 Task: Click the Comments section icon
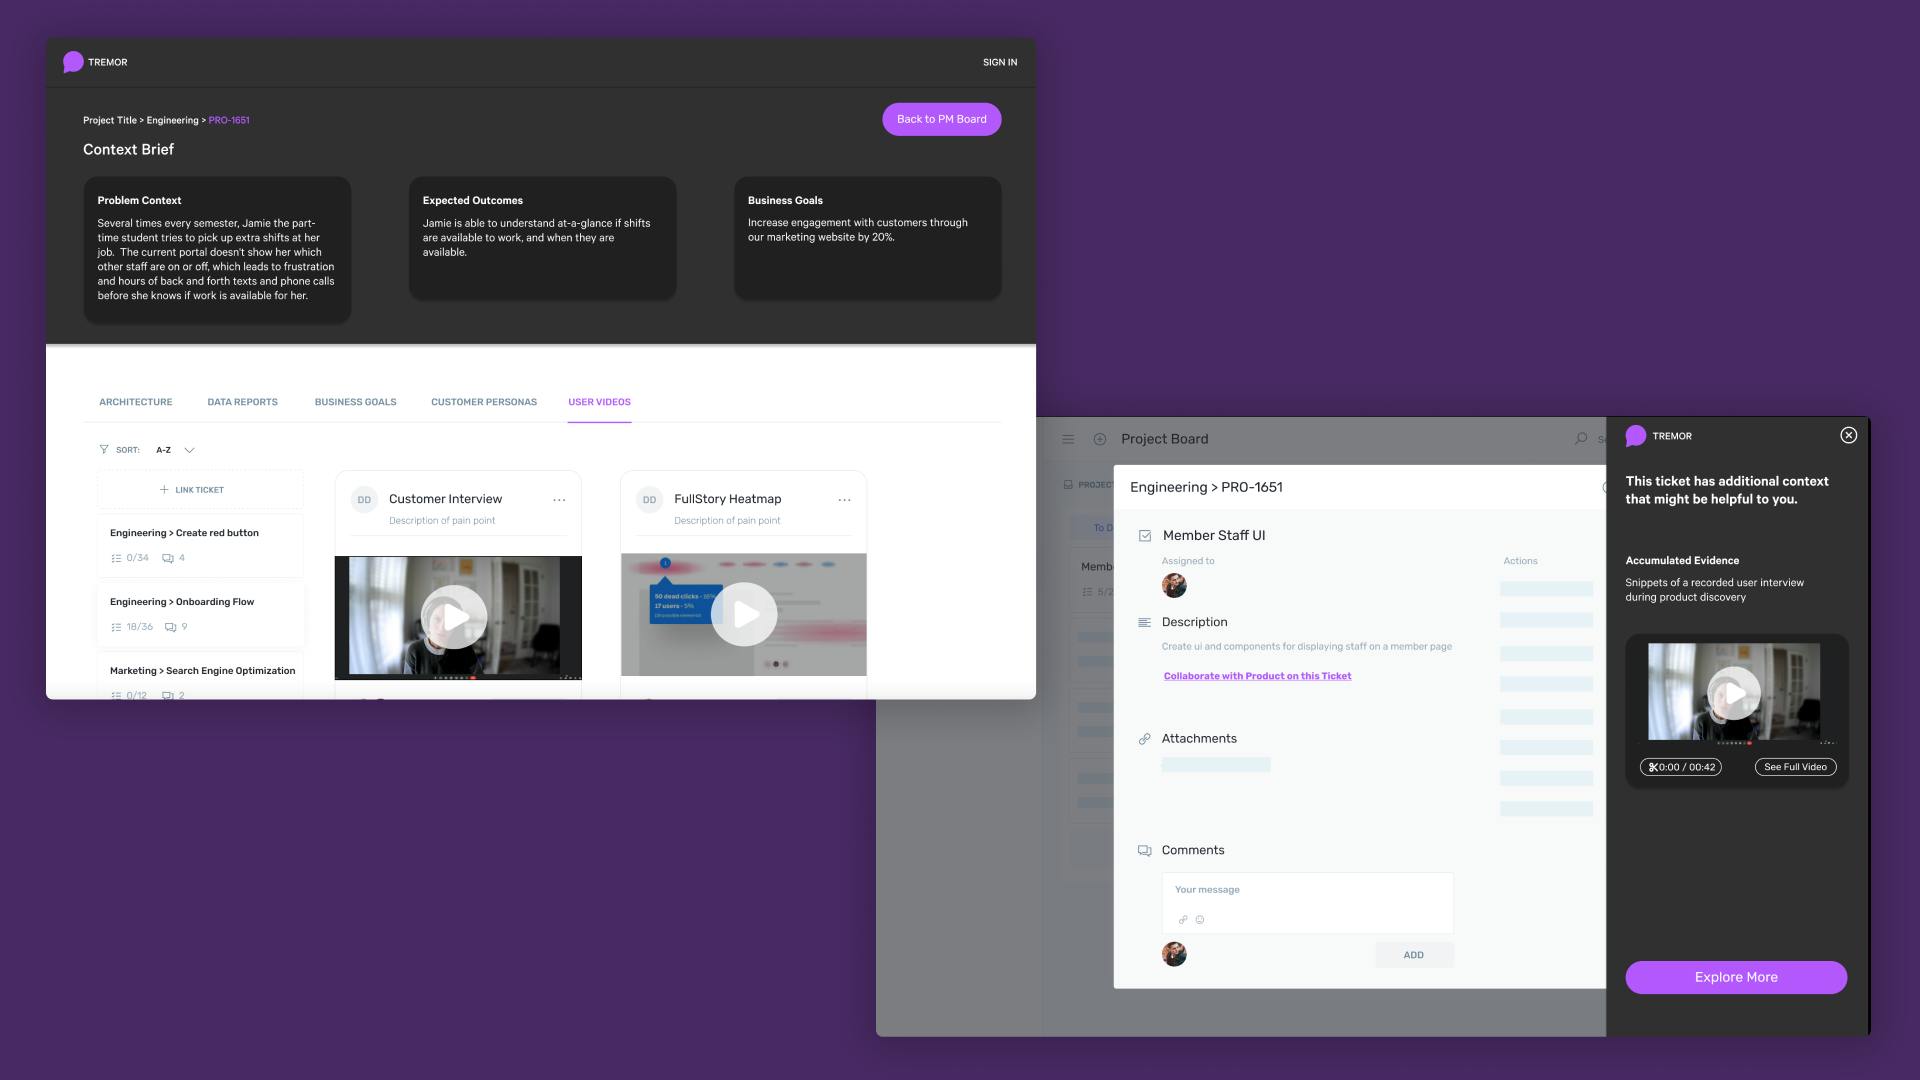pos(1144,851)
